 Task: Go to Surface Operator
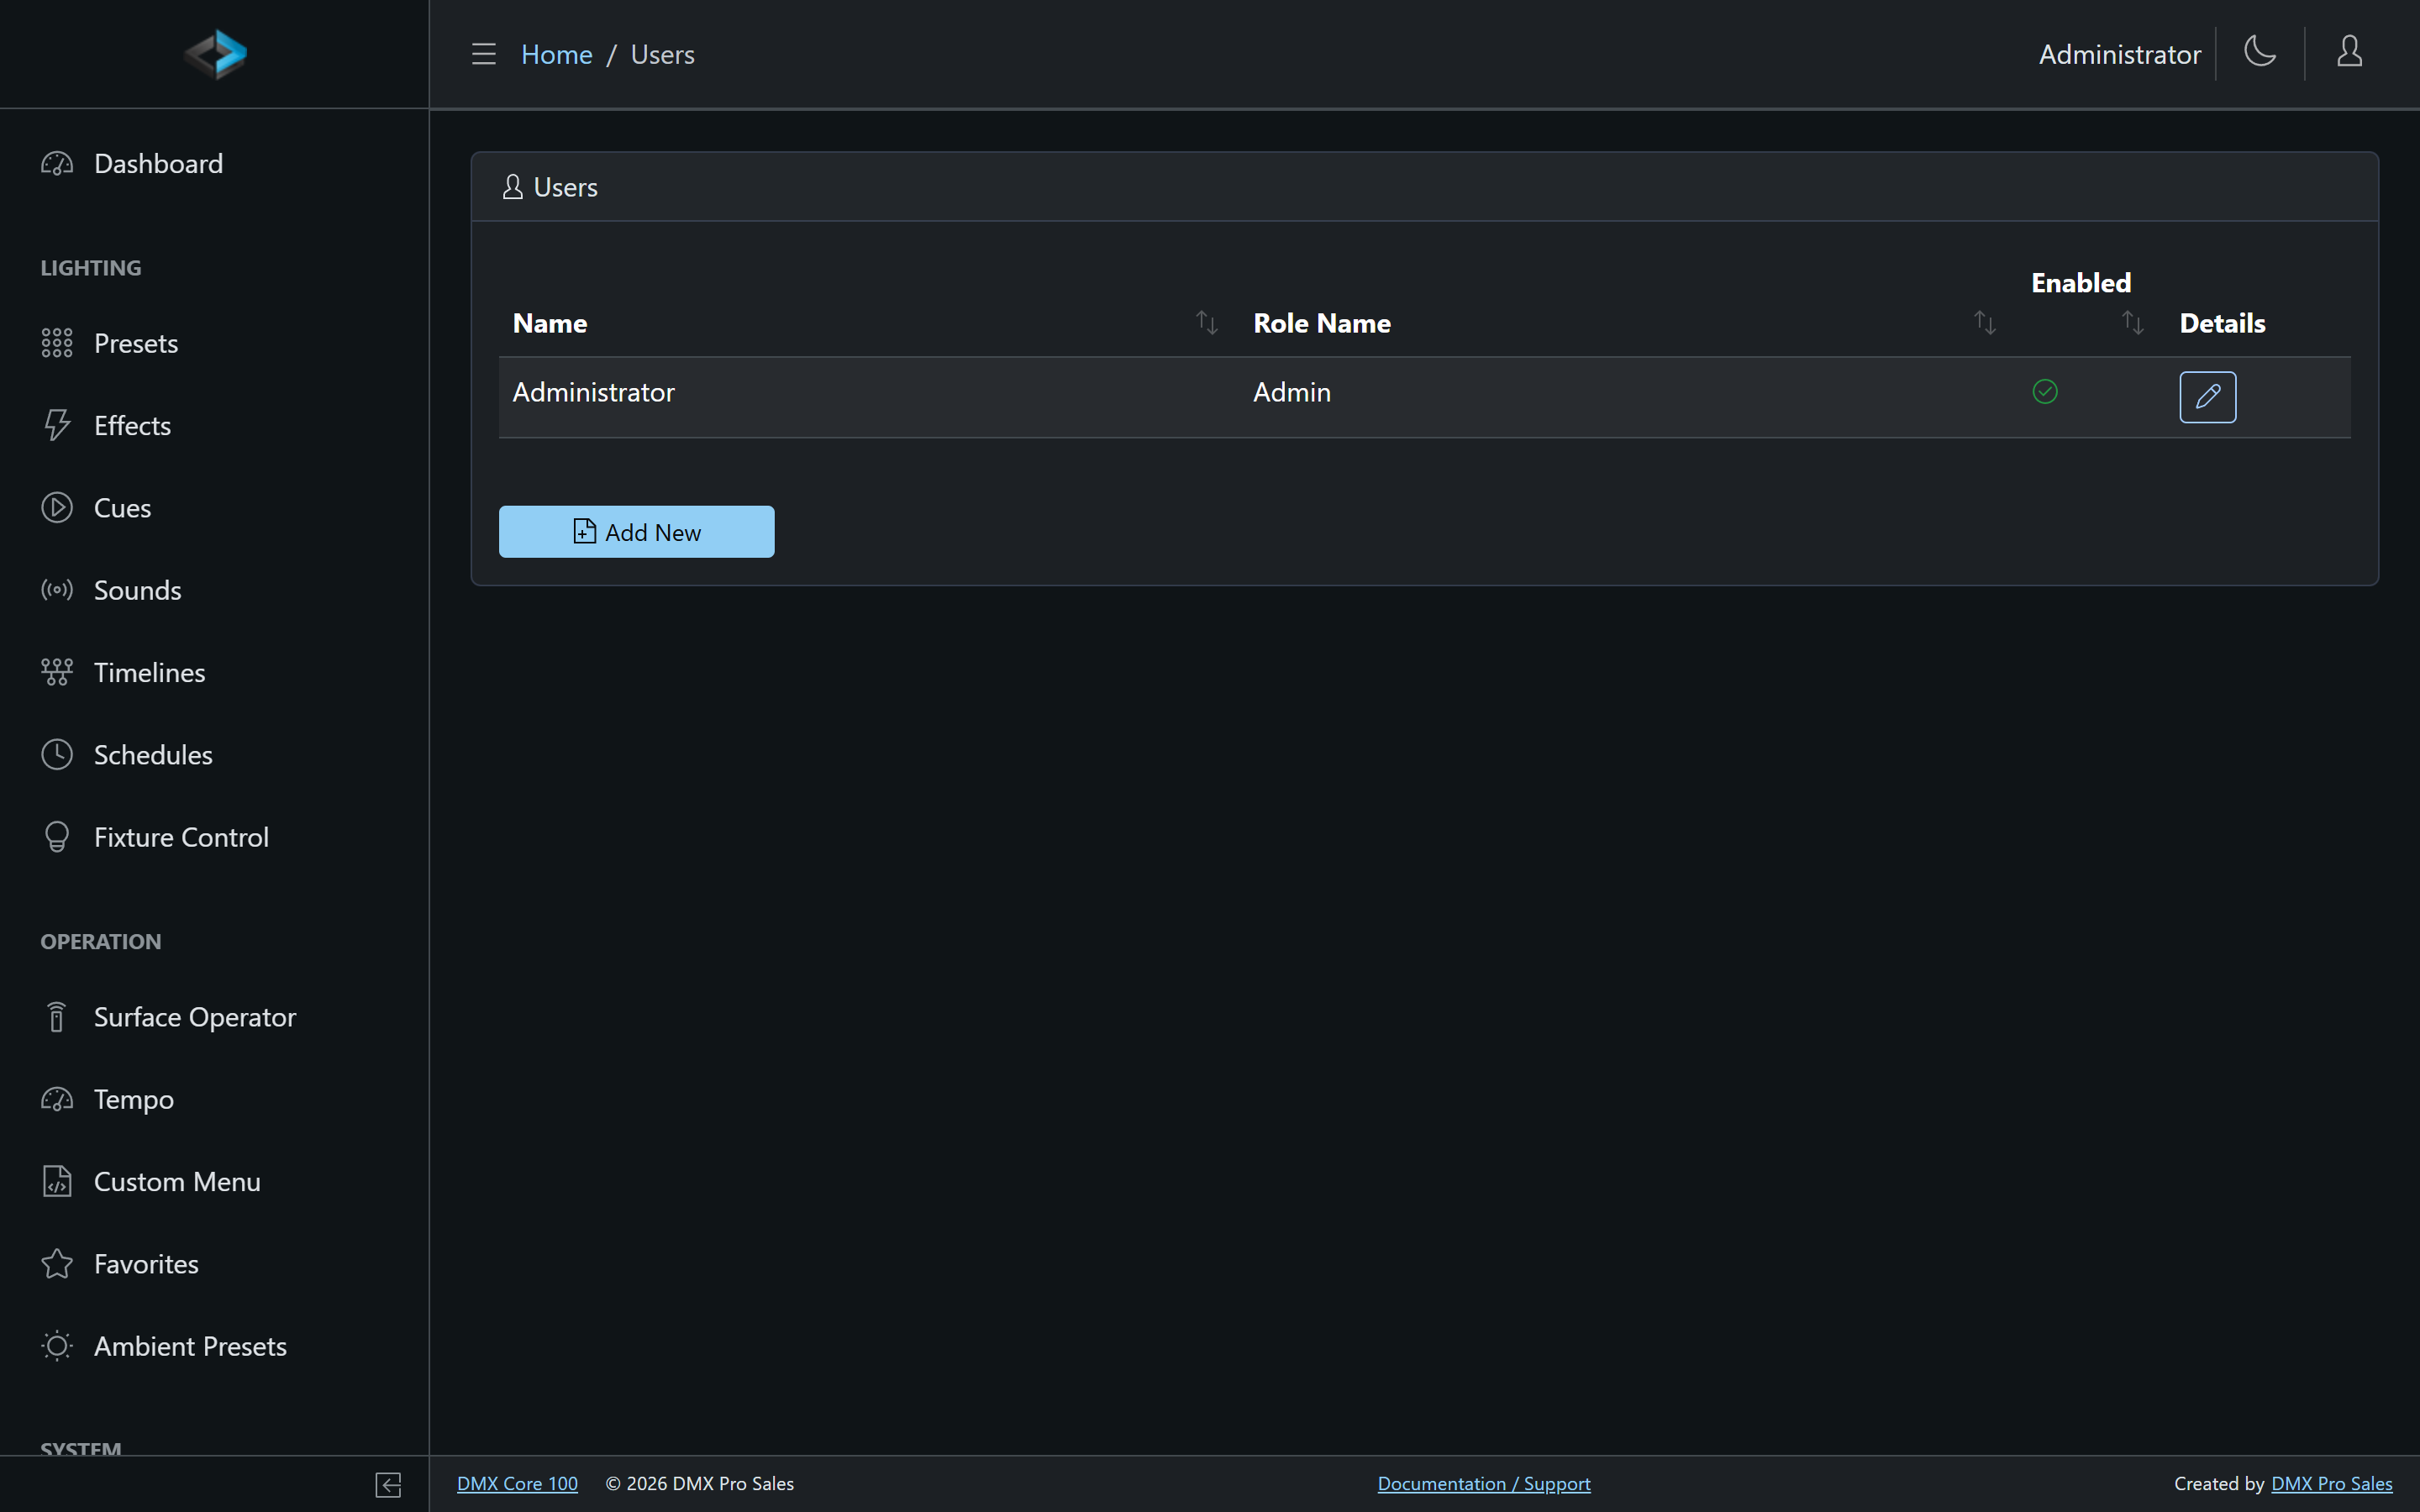pos(214,1017)
